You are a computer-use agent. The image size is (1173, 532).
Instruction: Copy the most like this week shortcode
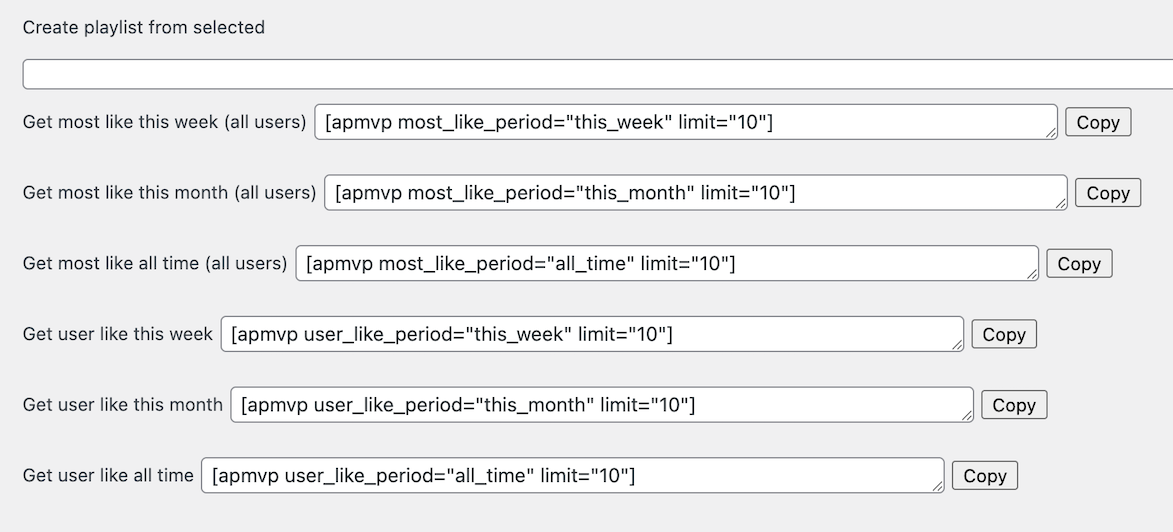pyautogui.click(x=1097, y=122)
